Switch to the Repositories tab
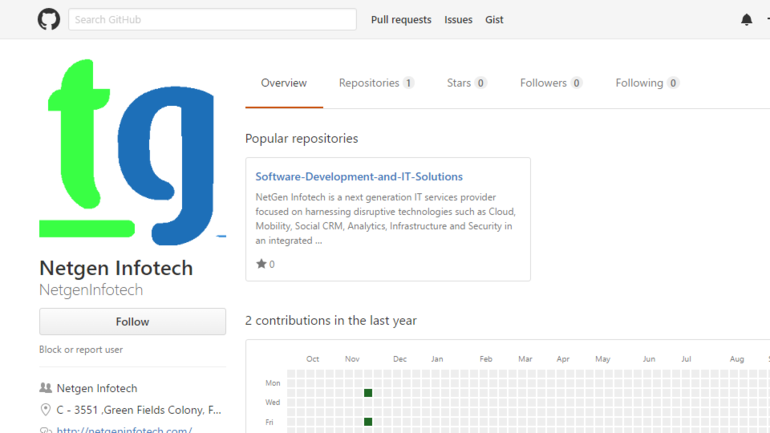The height and width of the screenshot is (433, 770). 376,83
